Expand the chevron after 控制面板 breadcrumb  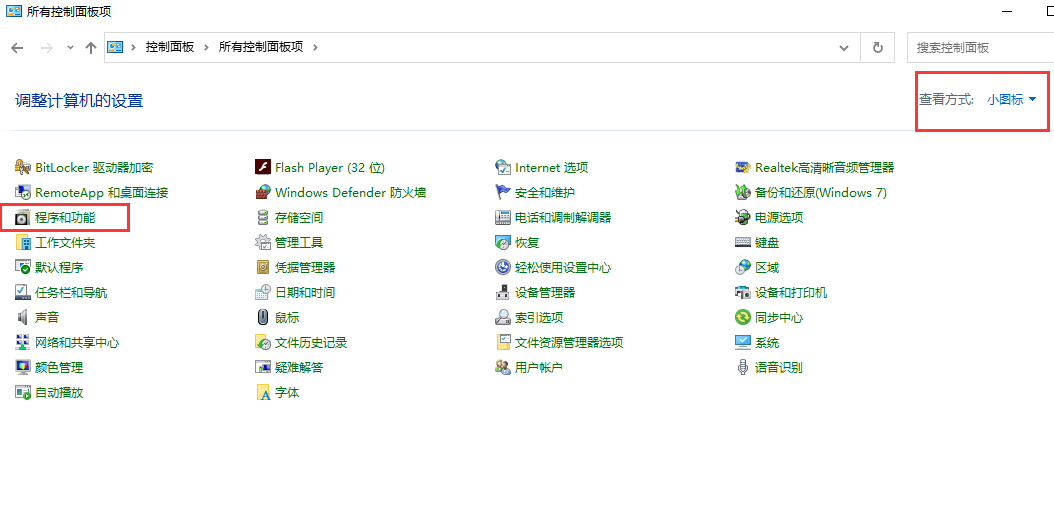click(207, 47)
